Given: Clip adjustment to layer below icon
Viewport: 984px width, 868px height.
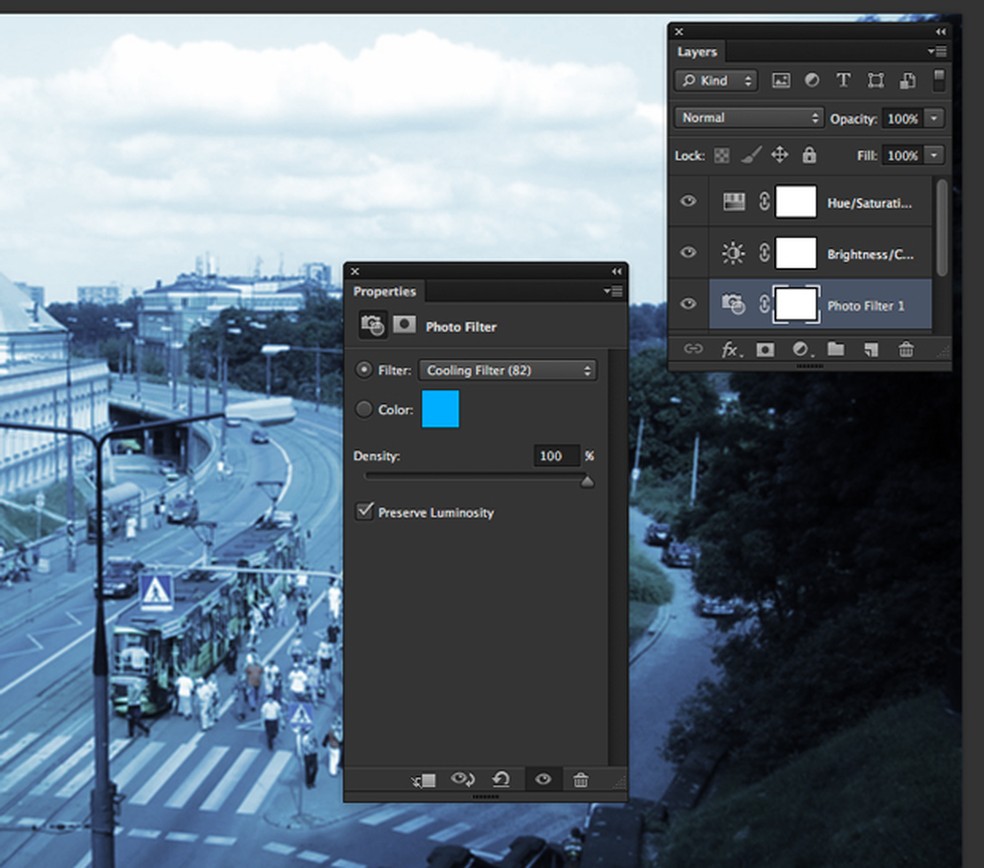Looking at the screenshot, I should (423, 780).
